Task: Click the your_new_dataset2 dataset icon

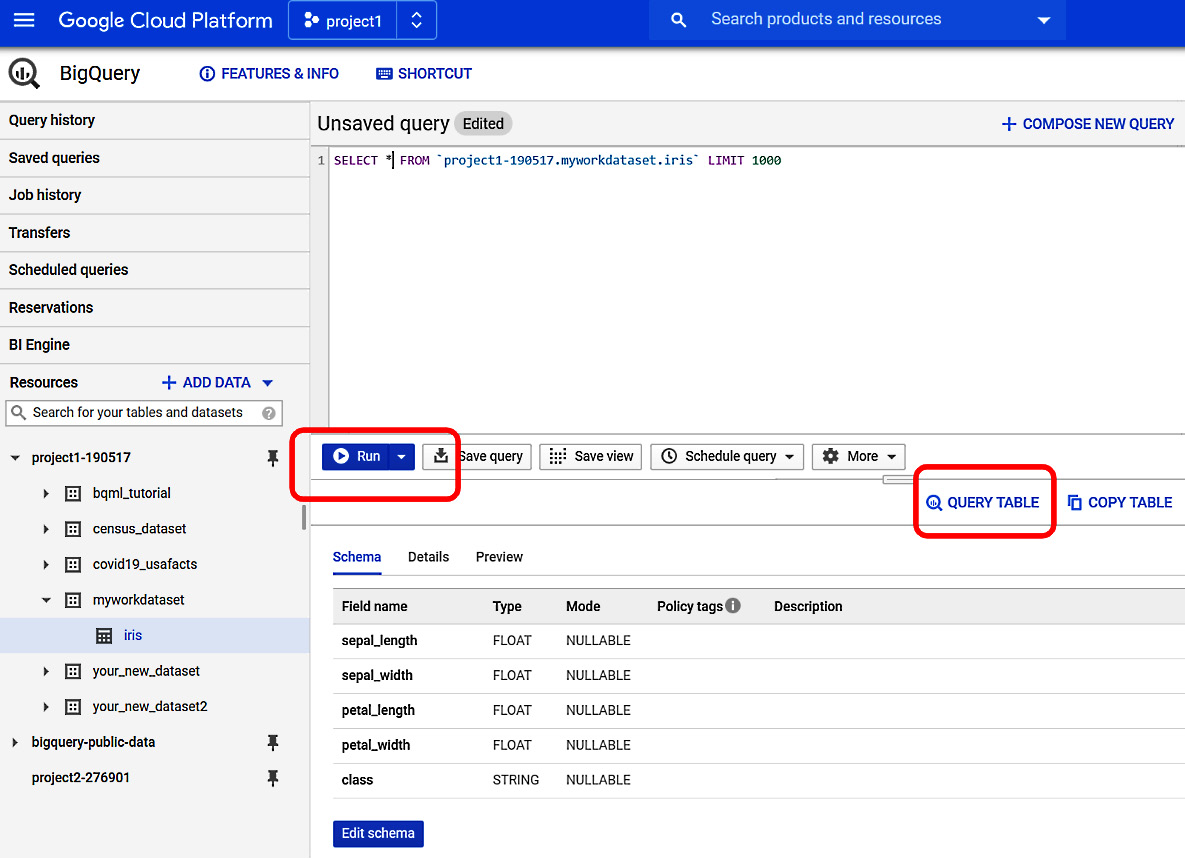Action: pos(73,707)
